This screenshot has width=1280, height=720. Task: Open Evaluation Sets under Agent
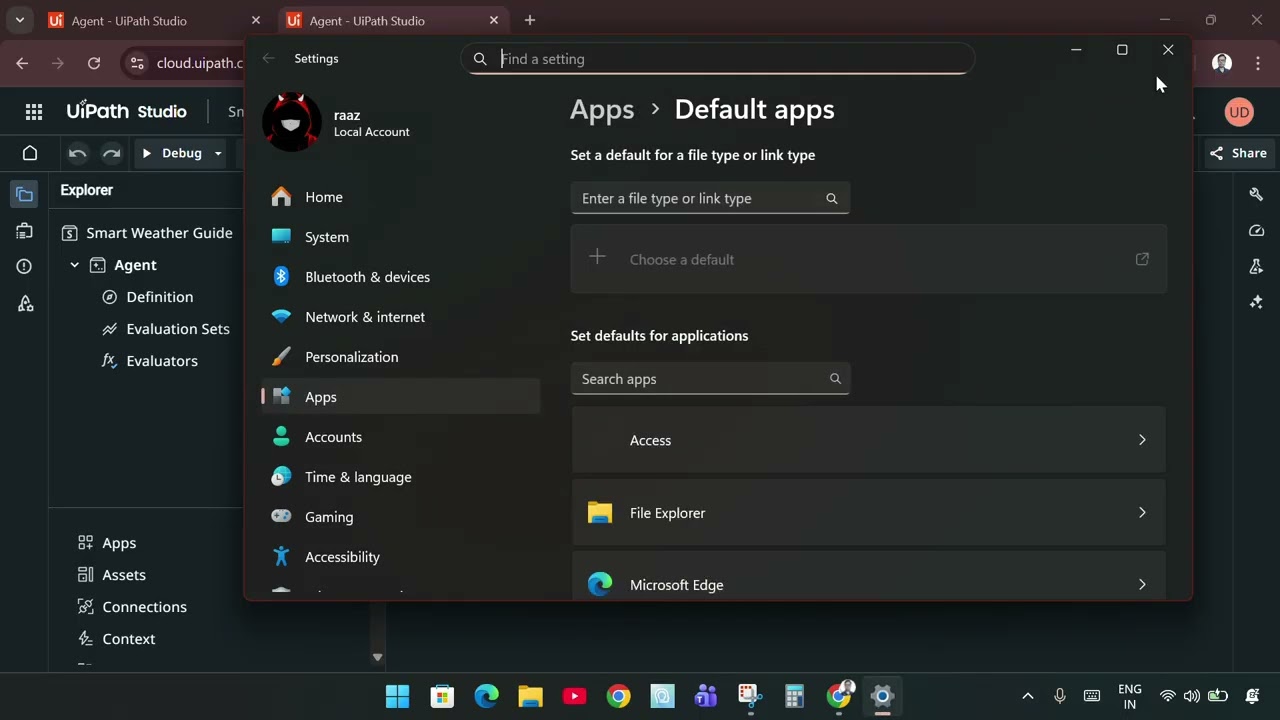click(165, 329)
